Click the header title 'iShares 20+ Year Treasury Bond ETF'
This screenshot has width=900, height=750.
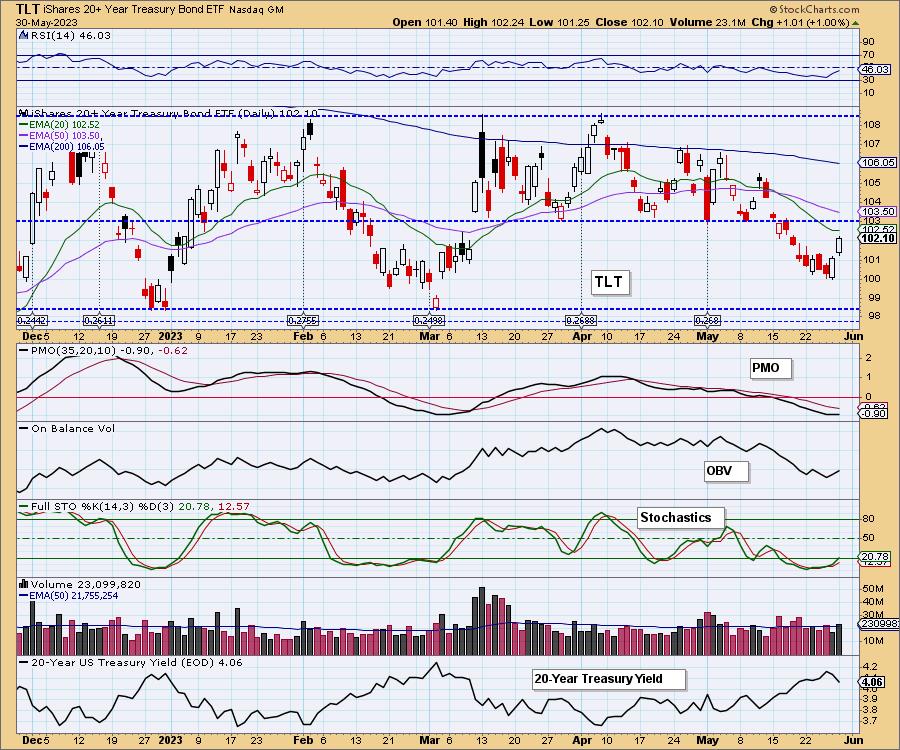tap(135, 10)
